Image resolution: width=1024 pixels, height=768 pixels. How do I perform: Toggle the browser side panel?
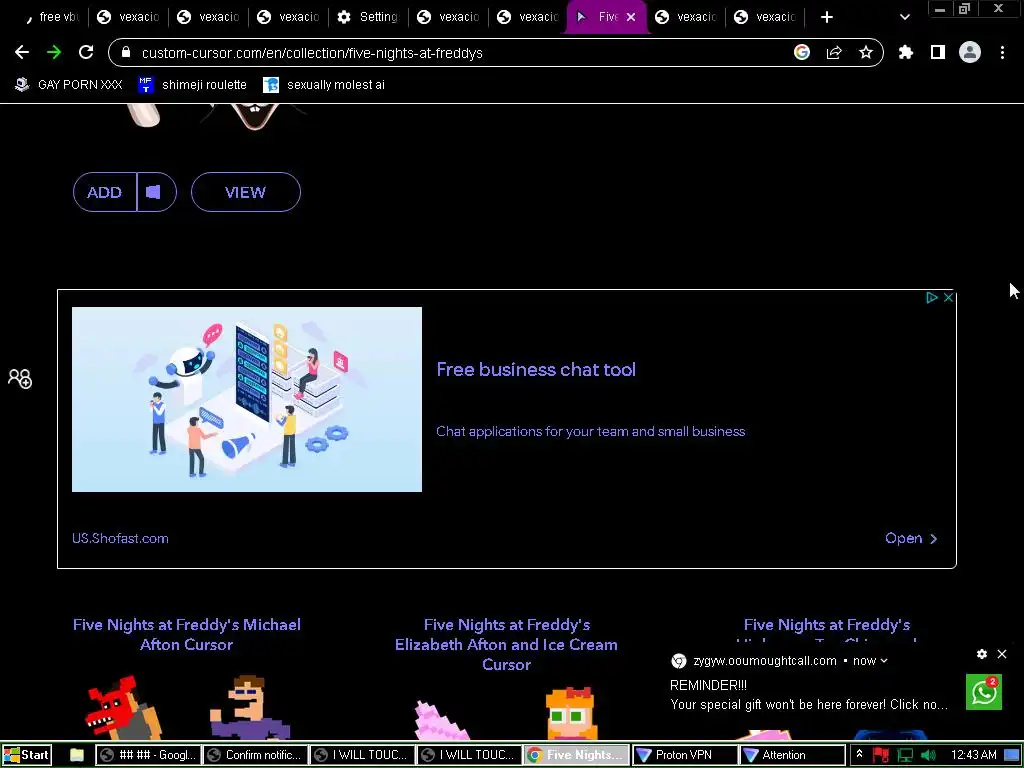(x=938, y=52)
